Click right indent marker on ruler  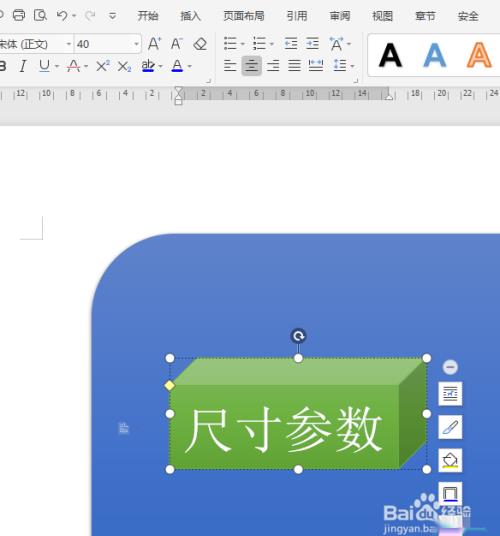[389, 97]
